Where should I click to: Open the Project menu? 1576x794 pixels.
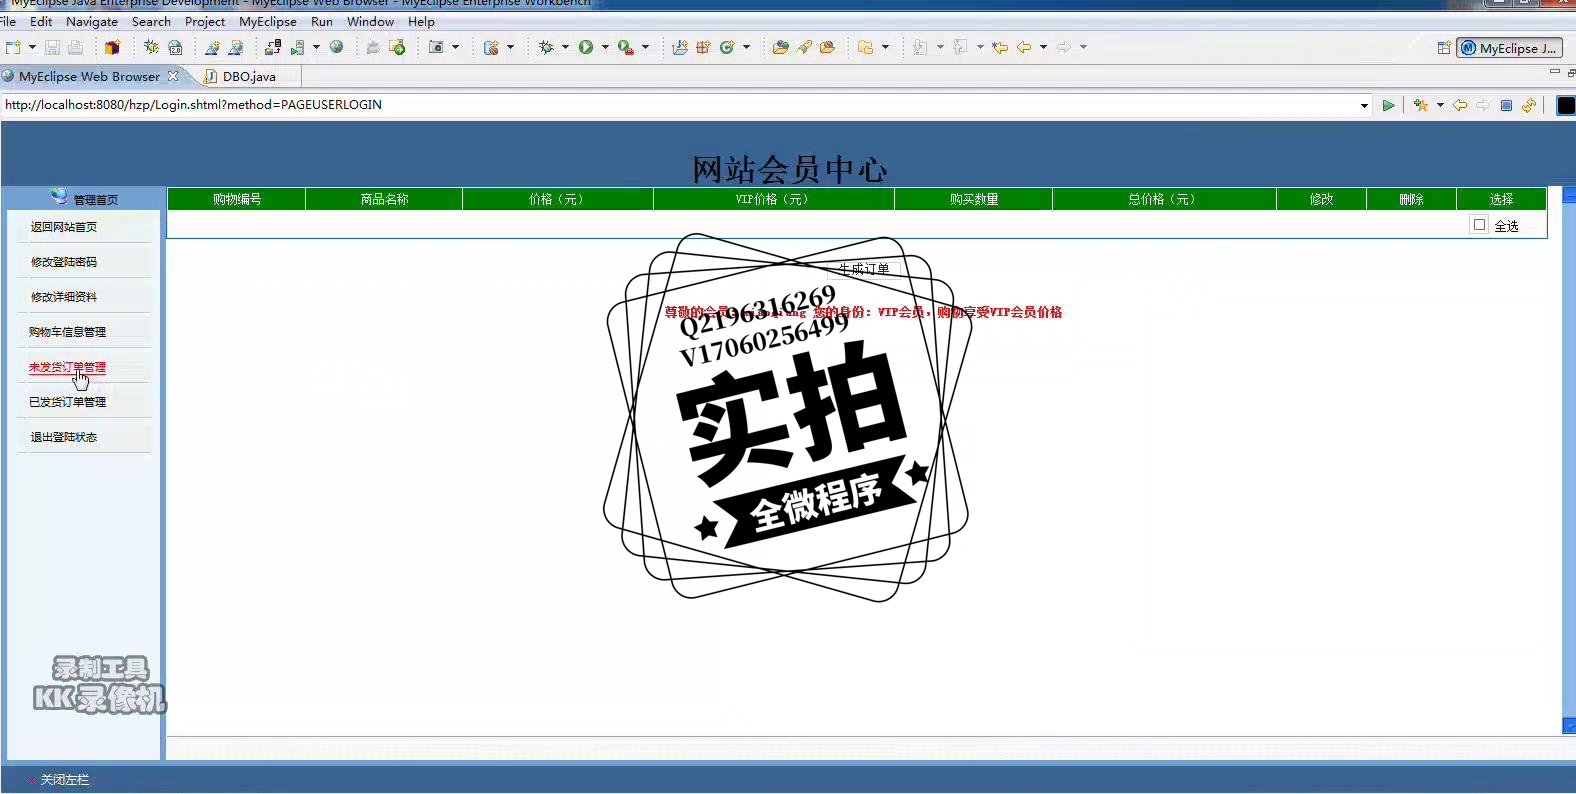(205, 21)
